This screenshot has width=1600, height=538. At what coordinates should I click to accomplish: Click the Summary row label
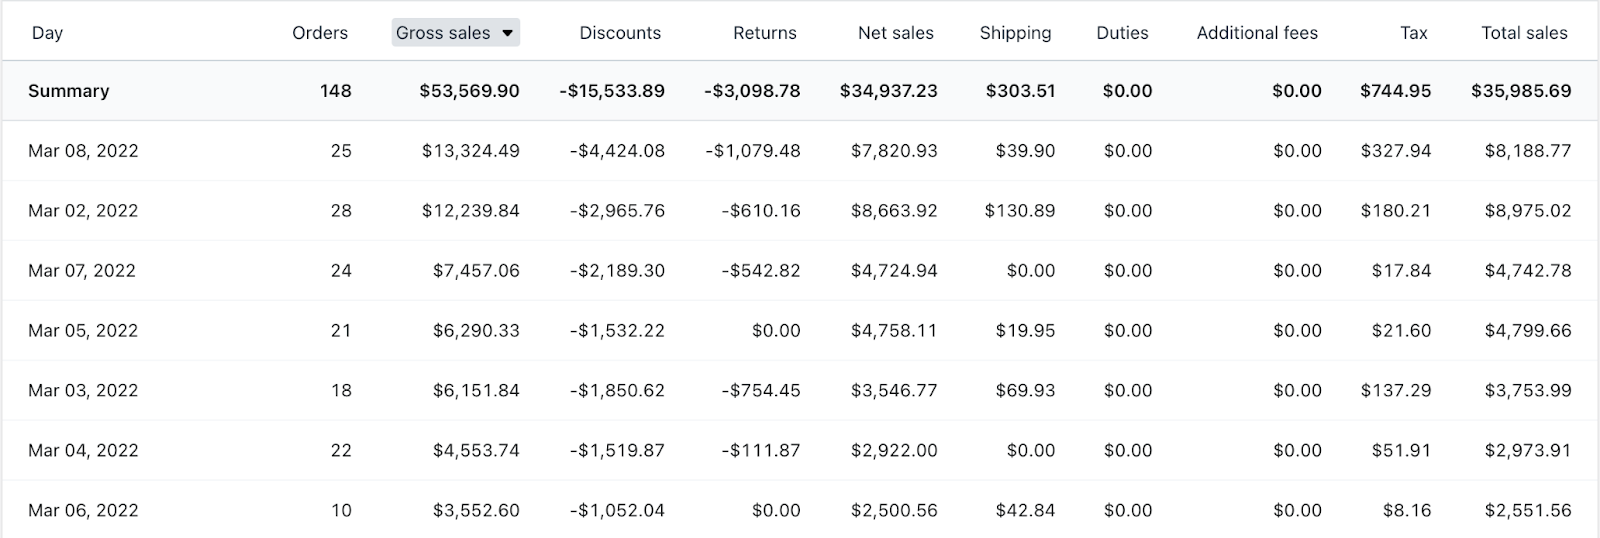[68, 91]
